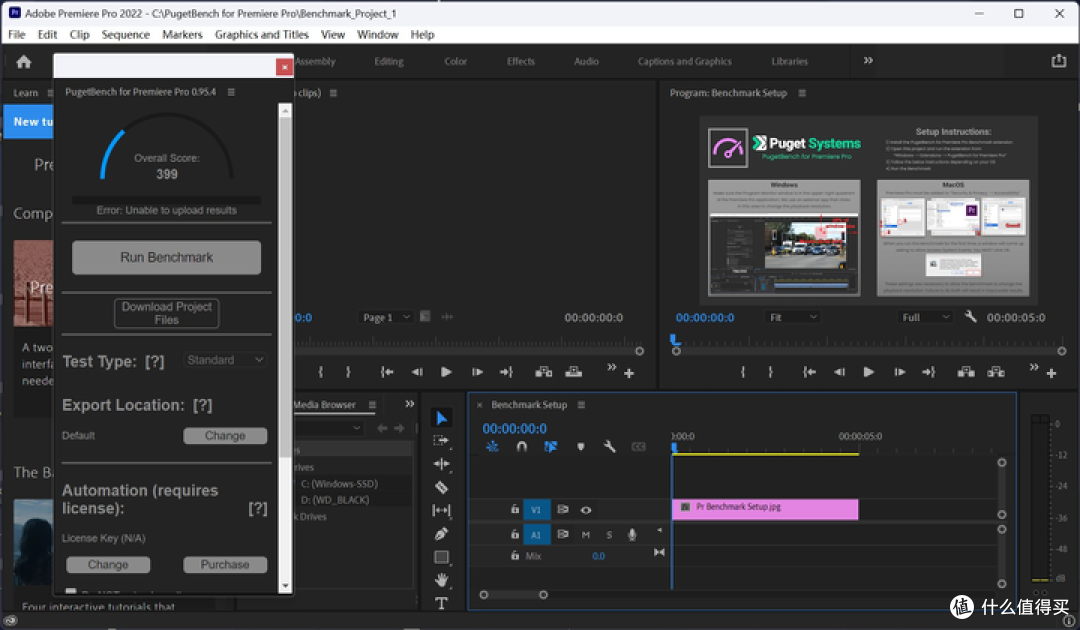This screenshot has height=630, width=1080.
Task: Open PugetBench panel menu
Action: (x=231, y=92)
